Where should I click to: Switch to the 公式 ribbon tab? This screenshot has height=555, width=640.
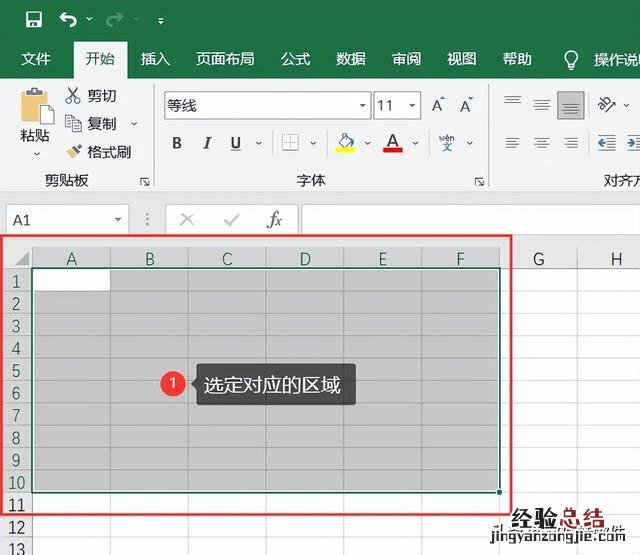(x=295, y=59)
